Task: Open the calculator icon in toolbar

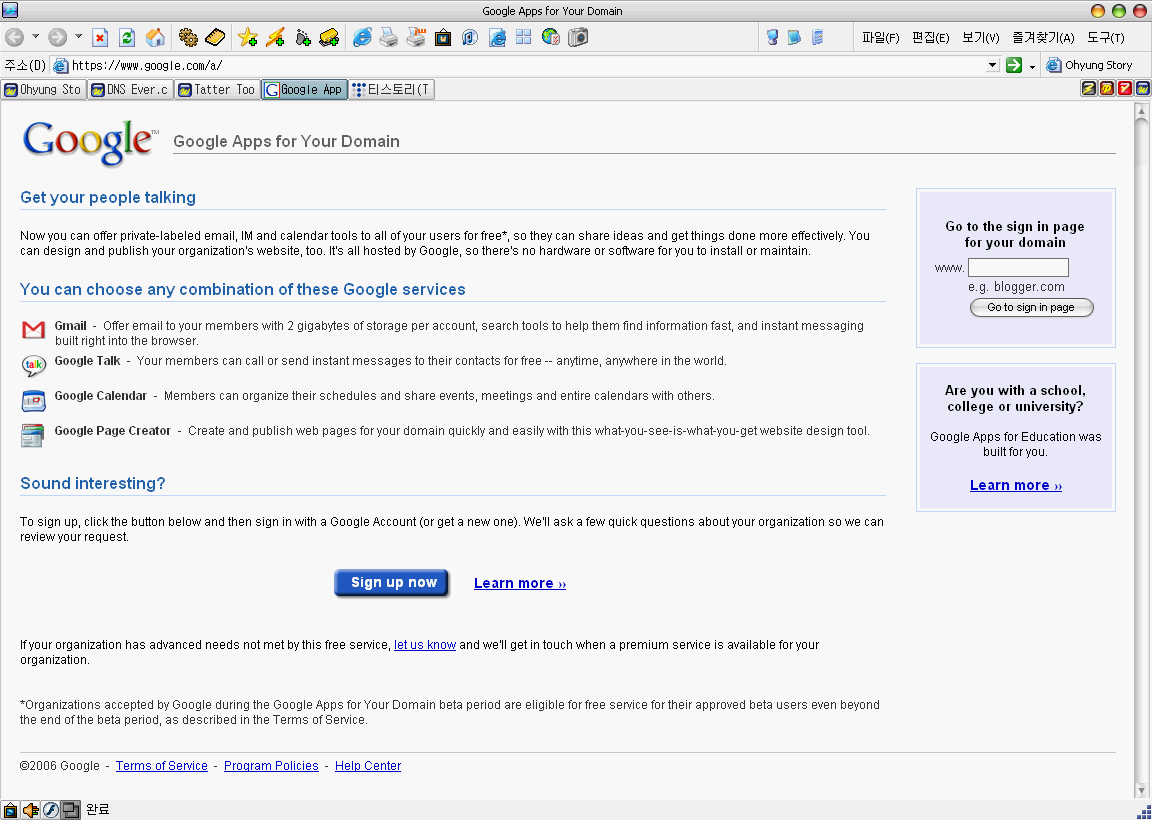Action: click(817, 37)
